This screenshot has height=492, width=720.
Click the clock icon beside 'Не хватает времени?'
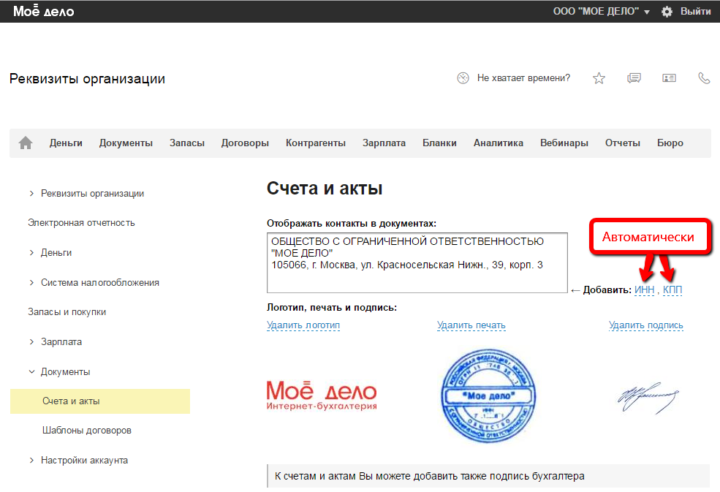[x=463, y=78]
